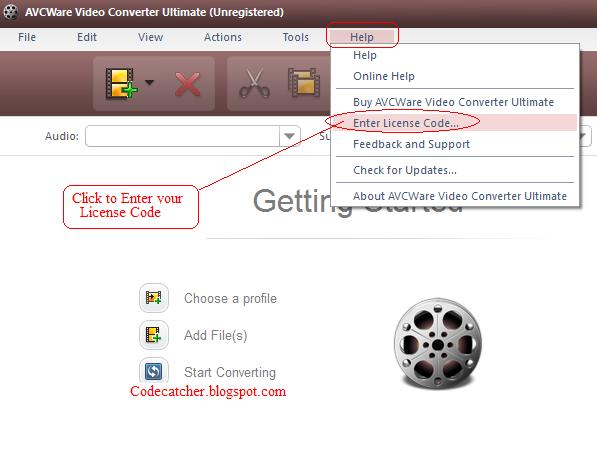
Task: Click inside the Audio combo box field
Action: pyautogui.click(x=183, y=136)
